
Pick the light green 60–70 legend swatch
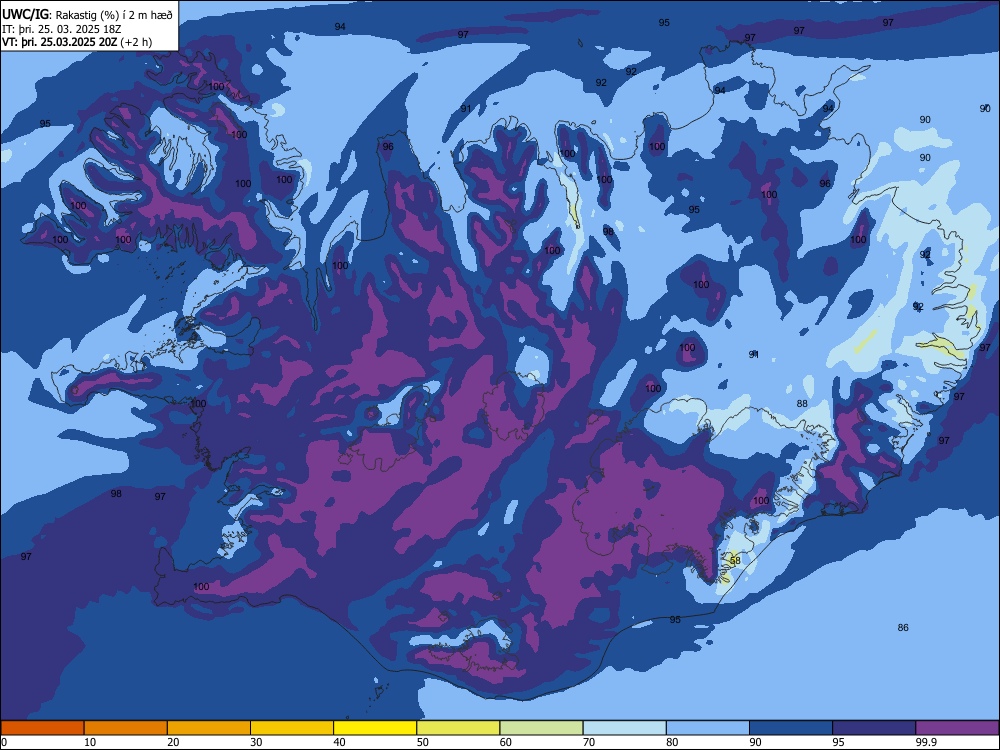pos(541,728)
